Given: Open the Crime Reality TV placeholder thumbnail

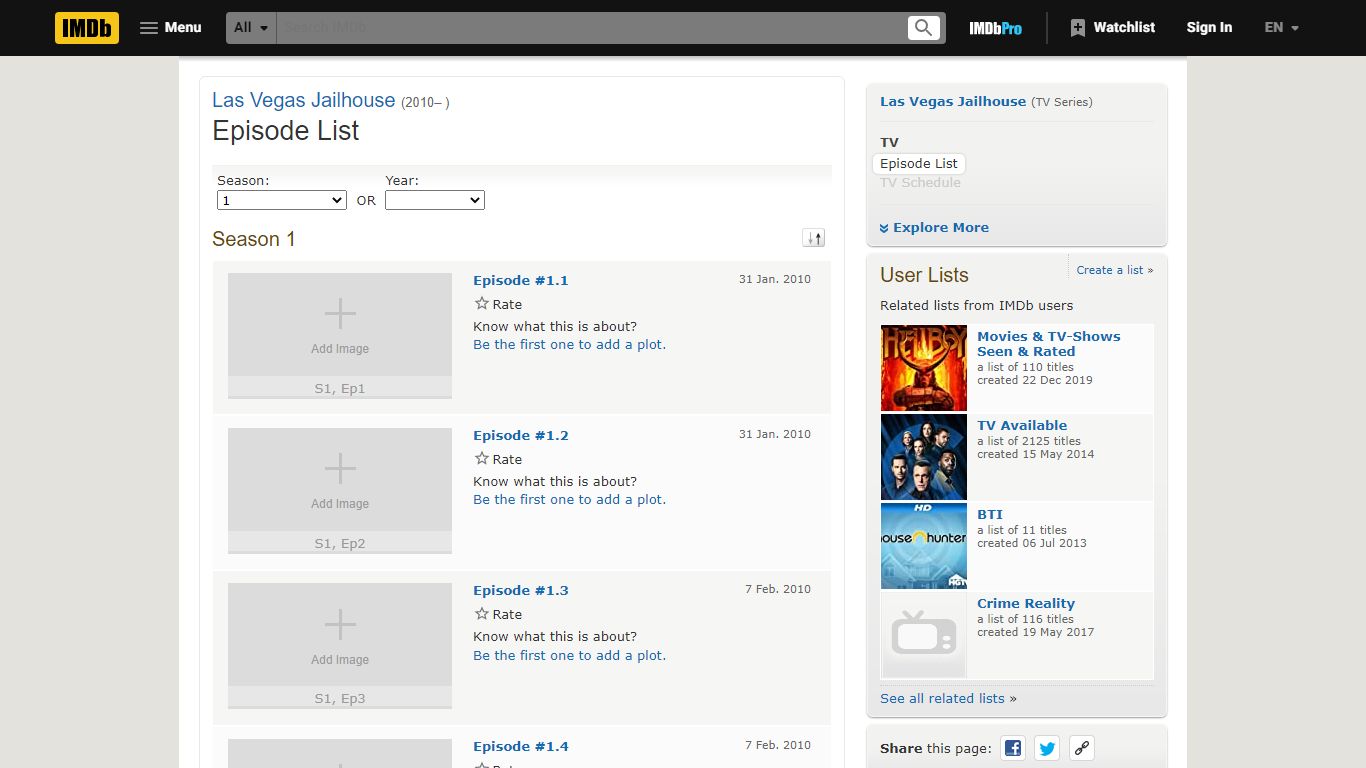Looking at the screenshot, I should tap(924, 635).
